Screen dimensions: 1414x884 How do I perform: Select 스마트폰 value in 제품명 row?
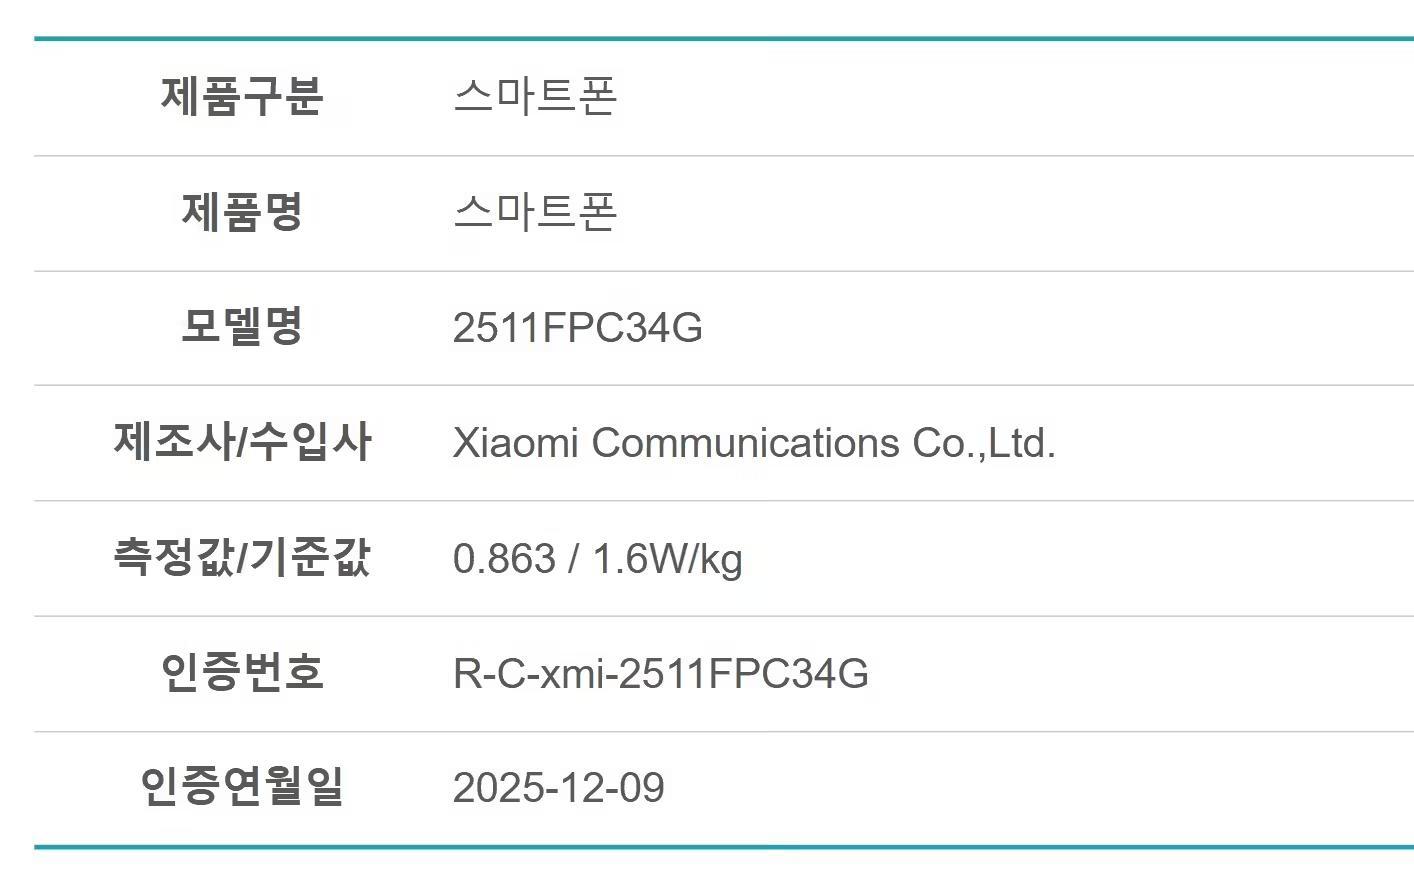pos(535,212)
